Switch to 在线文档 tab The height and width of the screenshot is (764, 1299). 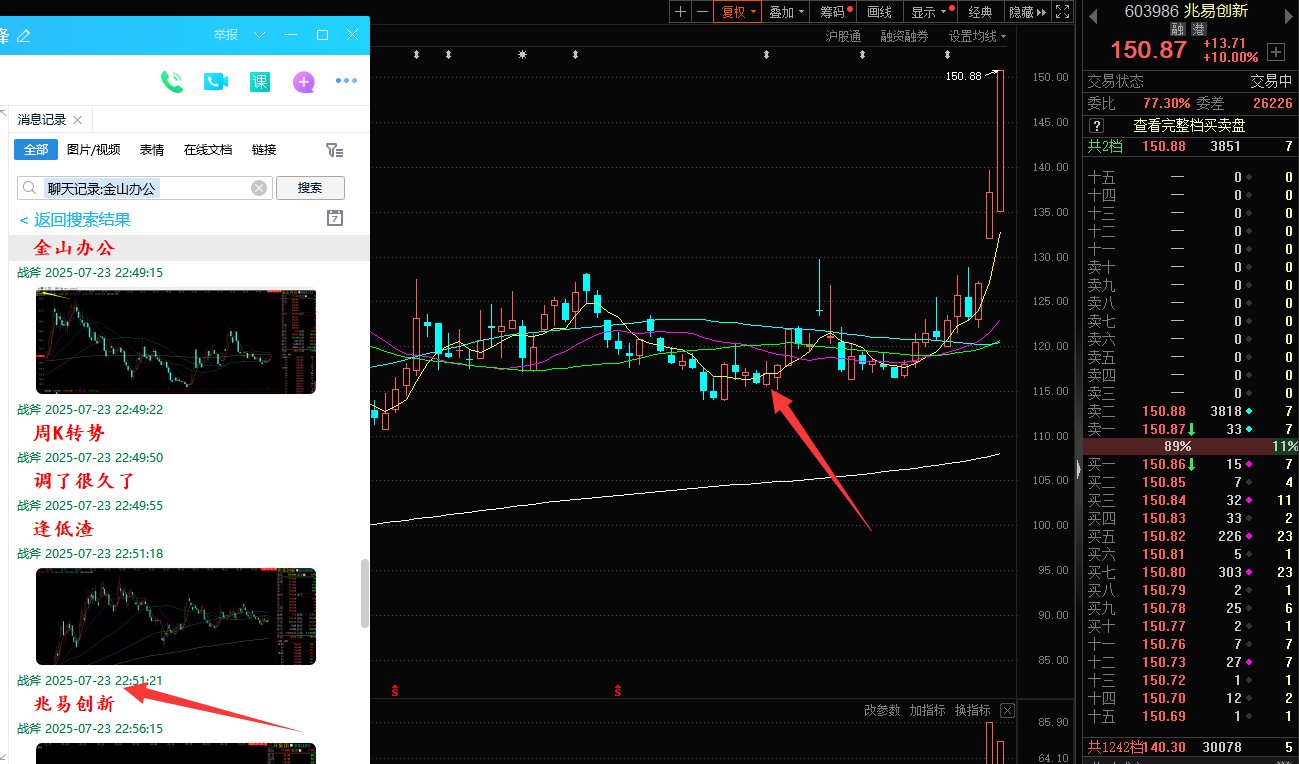(x=208, y=150)
